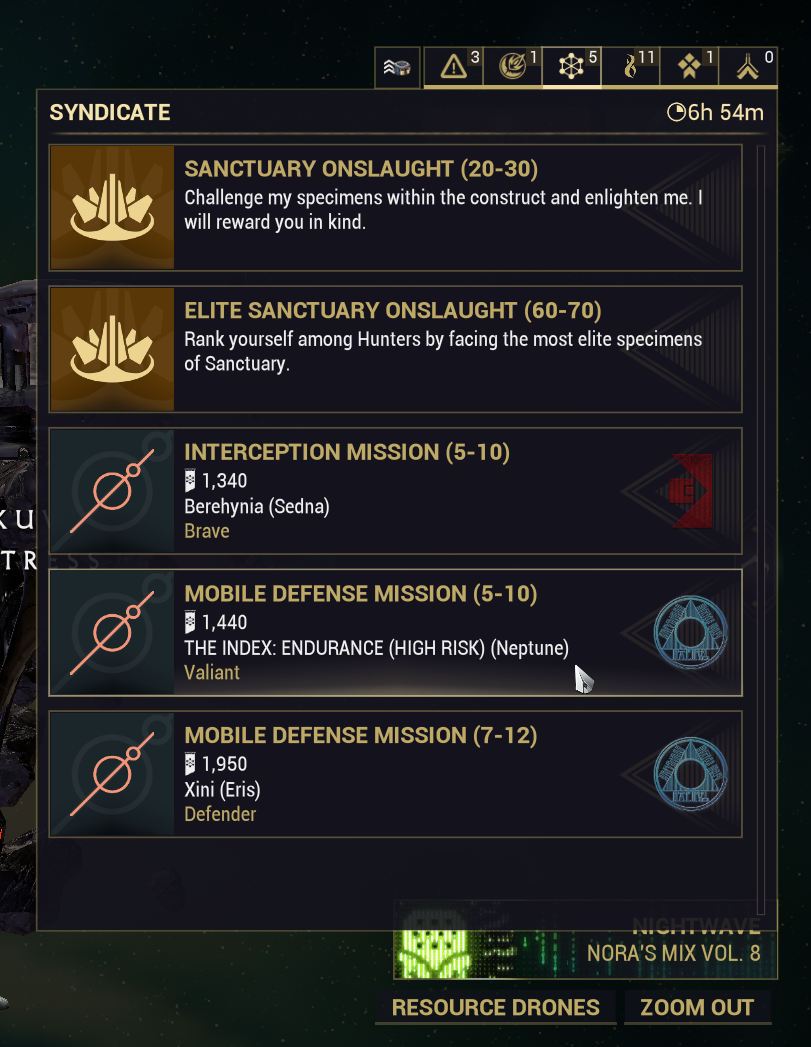Open the news feed icon left of the tabs
This screenshot has width=811, height=1047.
(x=398, y=68)
